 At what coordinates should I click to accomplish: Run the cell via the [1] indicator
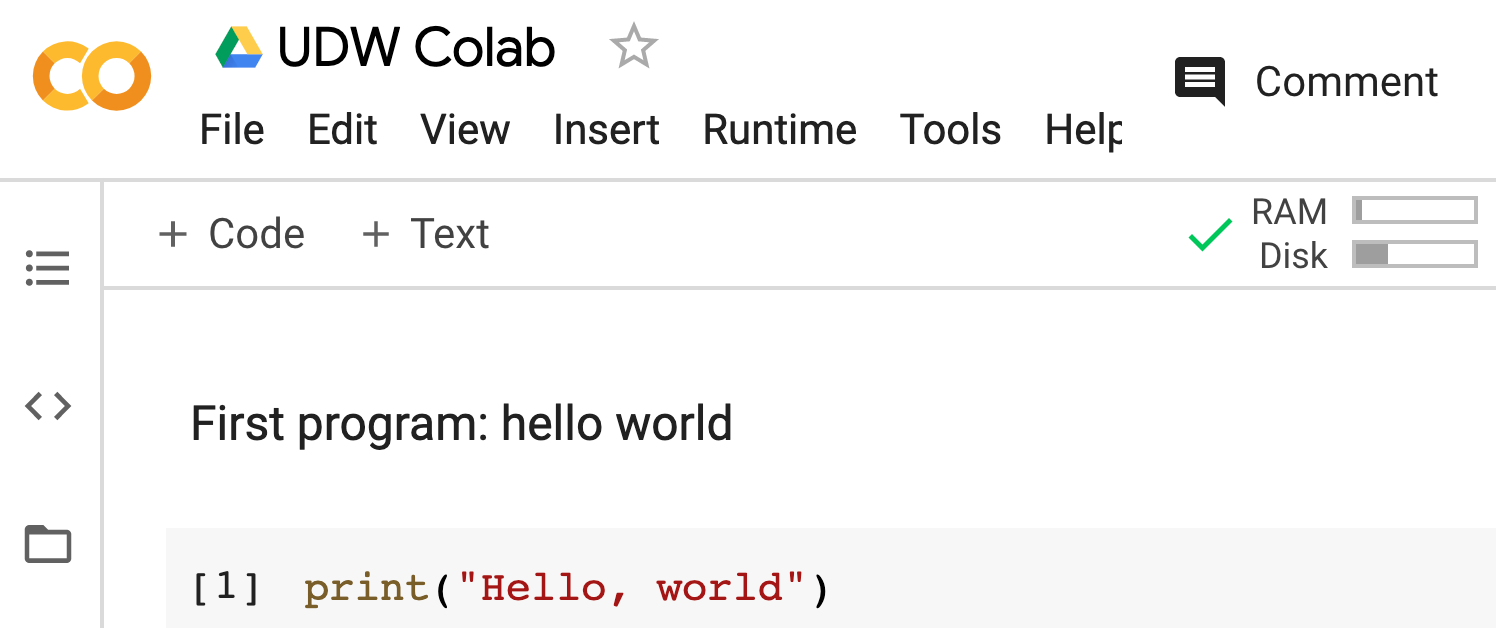(x=226, y=588)
